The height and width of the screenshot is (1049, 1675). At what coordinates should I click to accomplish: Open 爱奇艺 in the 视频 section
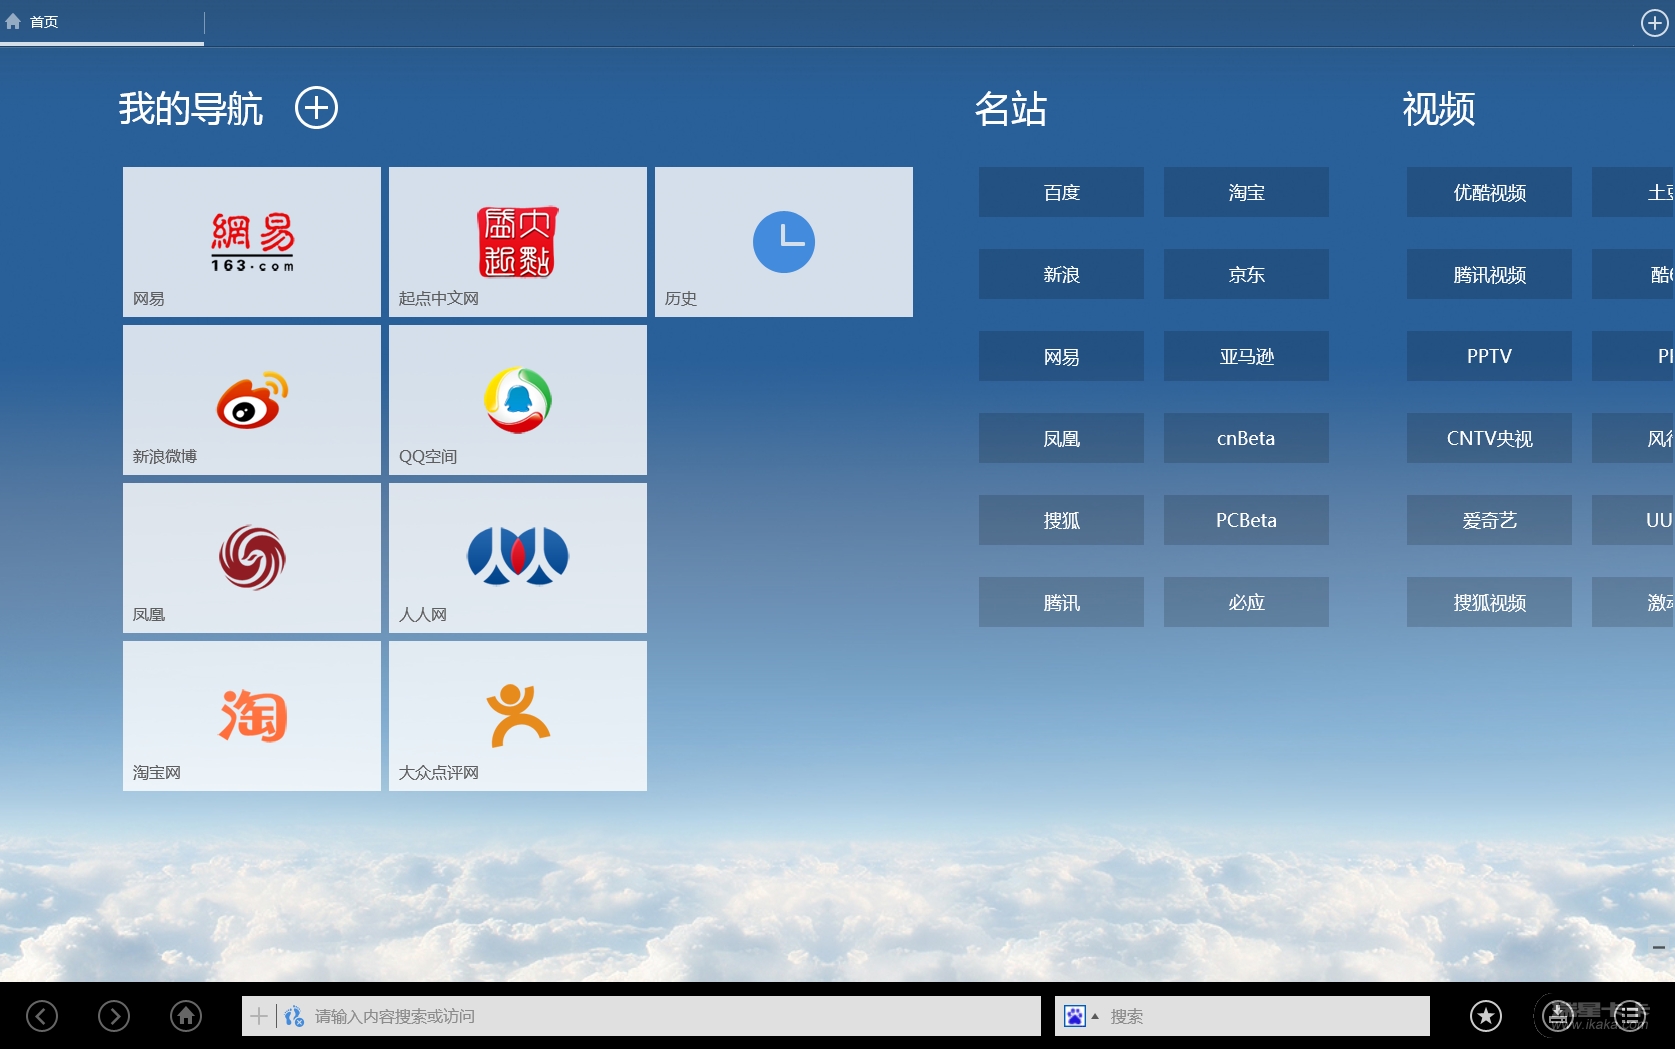[1489, 520]
